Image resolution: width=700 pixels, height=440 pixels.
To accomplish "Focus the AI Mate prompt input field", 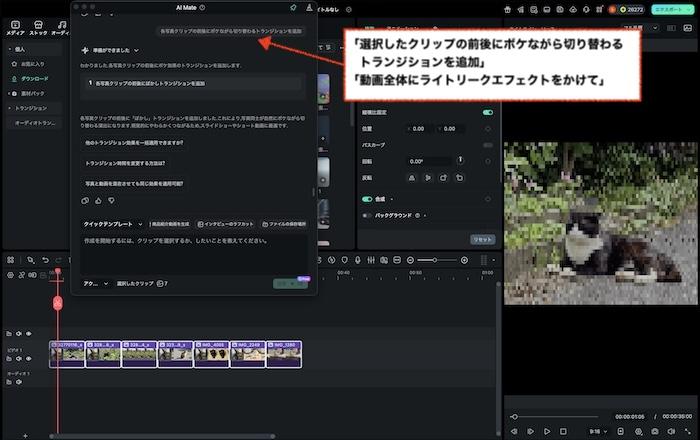I will click(x=194, y=255).
